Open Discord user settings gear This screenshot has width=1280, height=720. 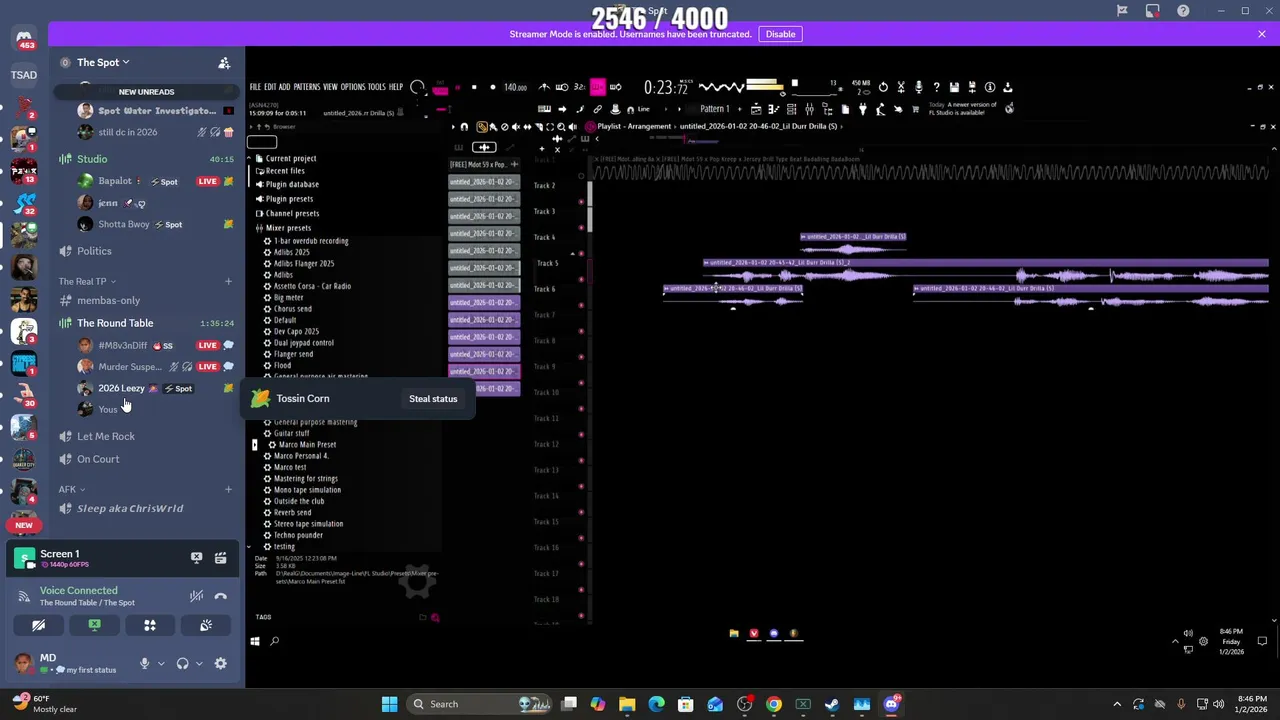tap(220, 663)
